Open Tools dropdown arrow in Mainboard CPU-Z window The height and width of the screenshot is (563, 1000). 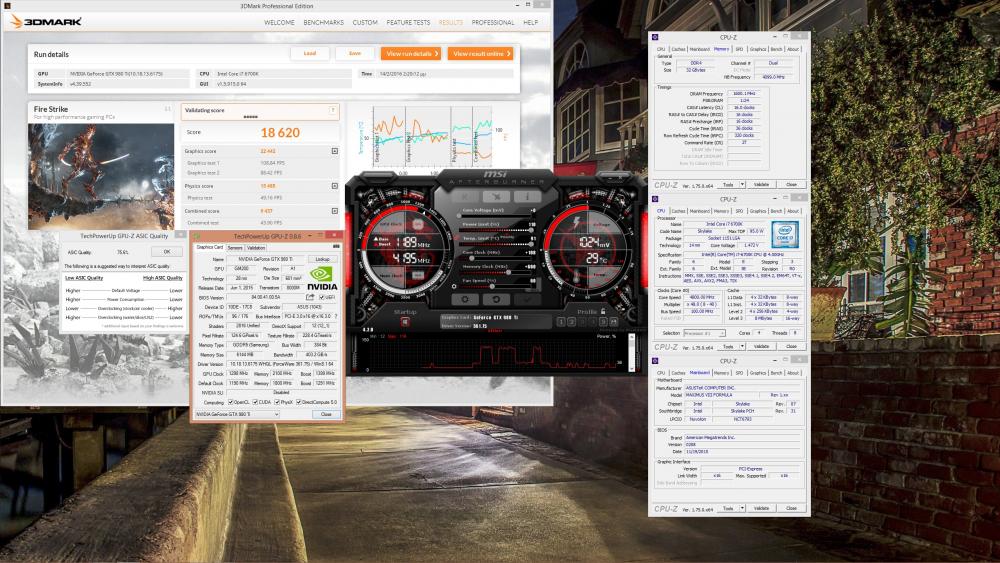pyautogui.click(x=742, y=509)
